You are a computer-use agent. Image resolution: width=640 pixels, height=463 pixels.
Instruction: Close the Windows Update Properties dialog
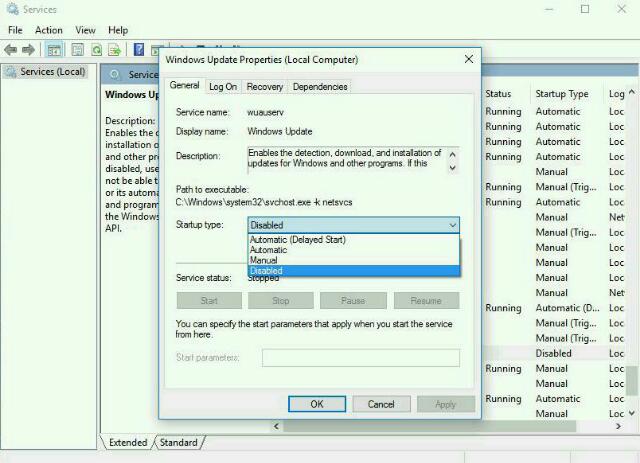click(x=468, y=60)
